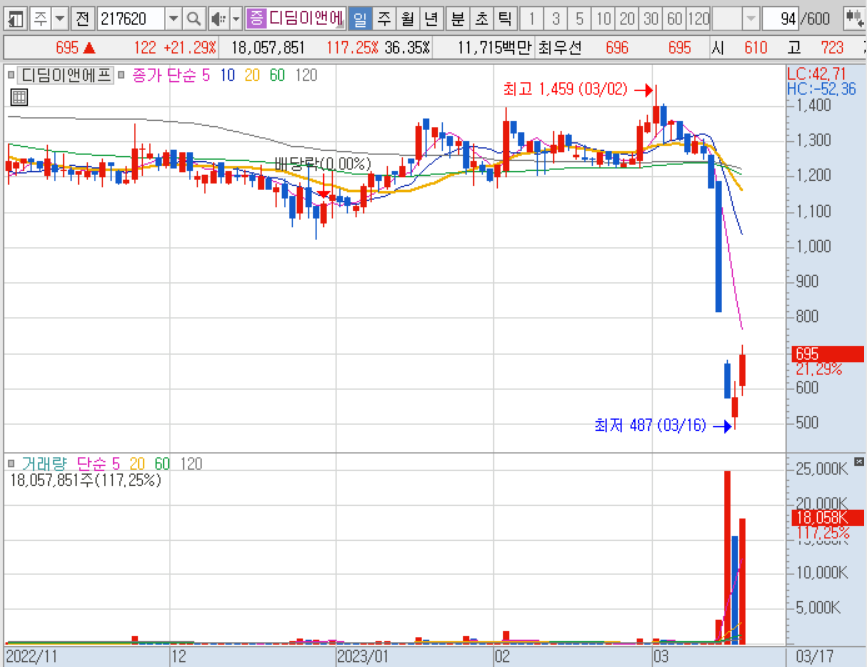Click price chart moving average period 20

(x=252, y=75)
